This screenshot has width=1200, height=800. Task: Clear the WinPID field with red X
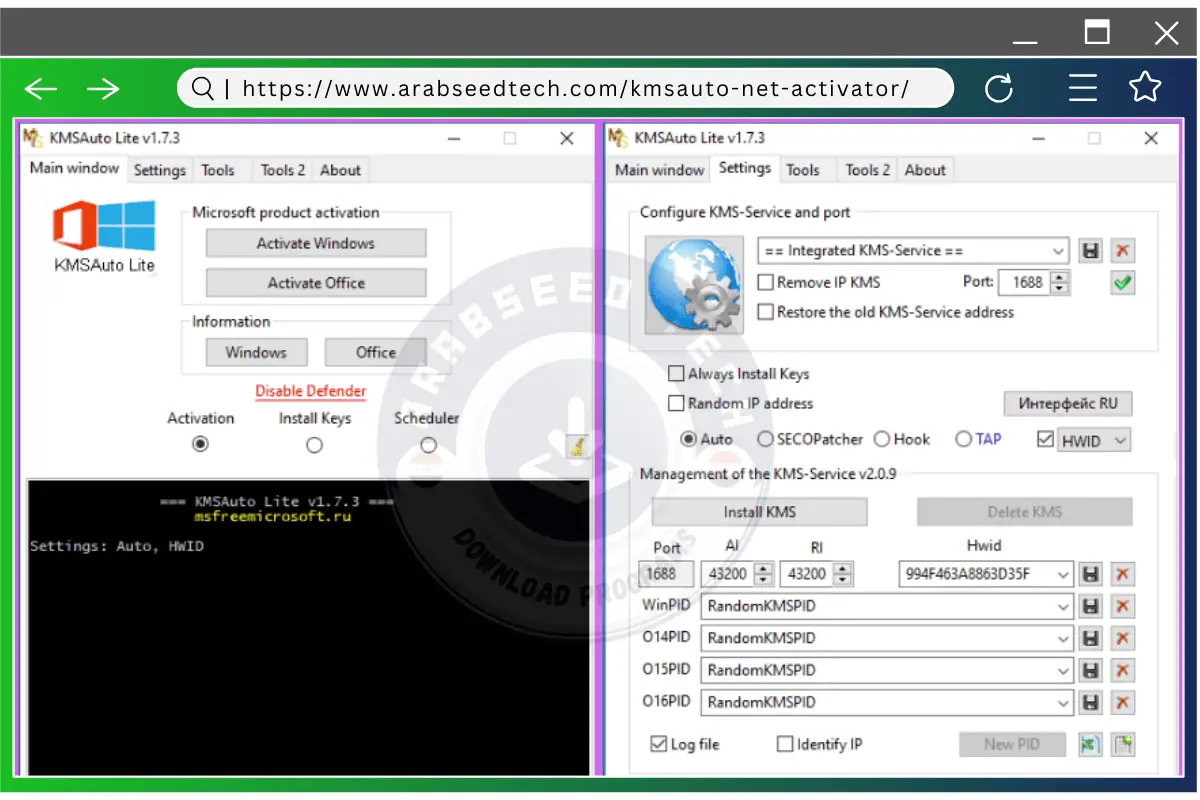[x=1123, y=606]
